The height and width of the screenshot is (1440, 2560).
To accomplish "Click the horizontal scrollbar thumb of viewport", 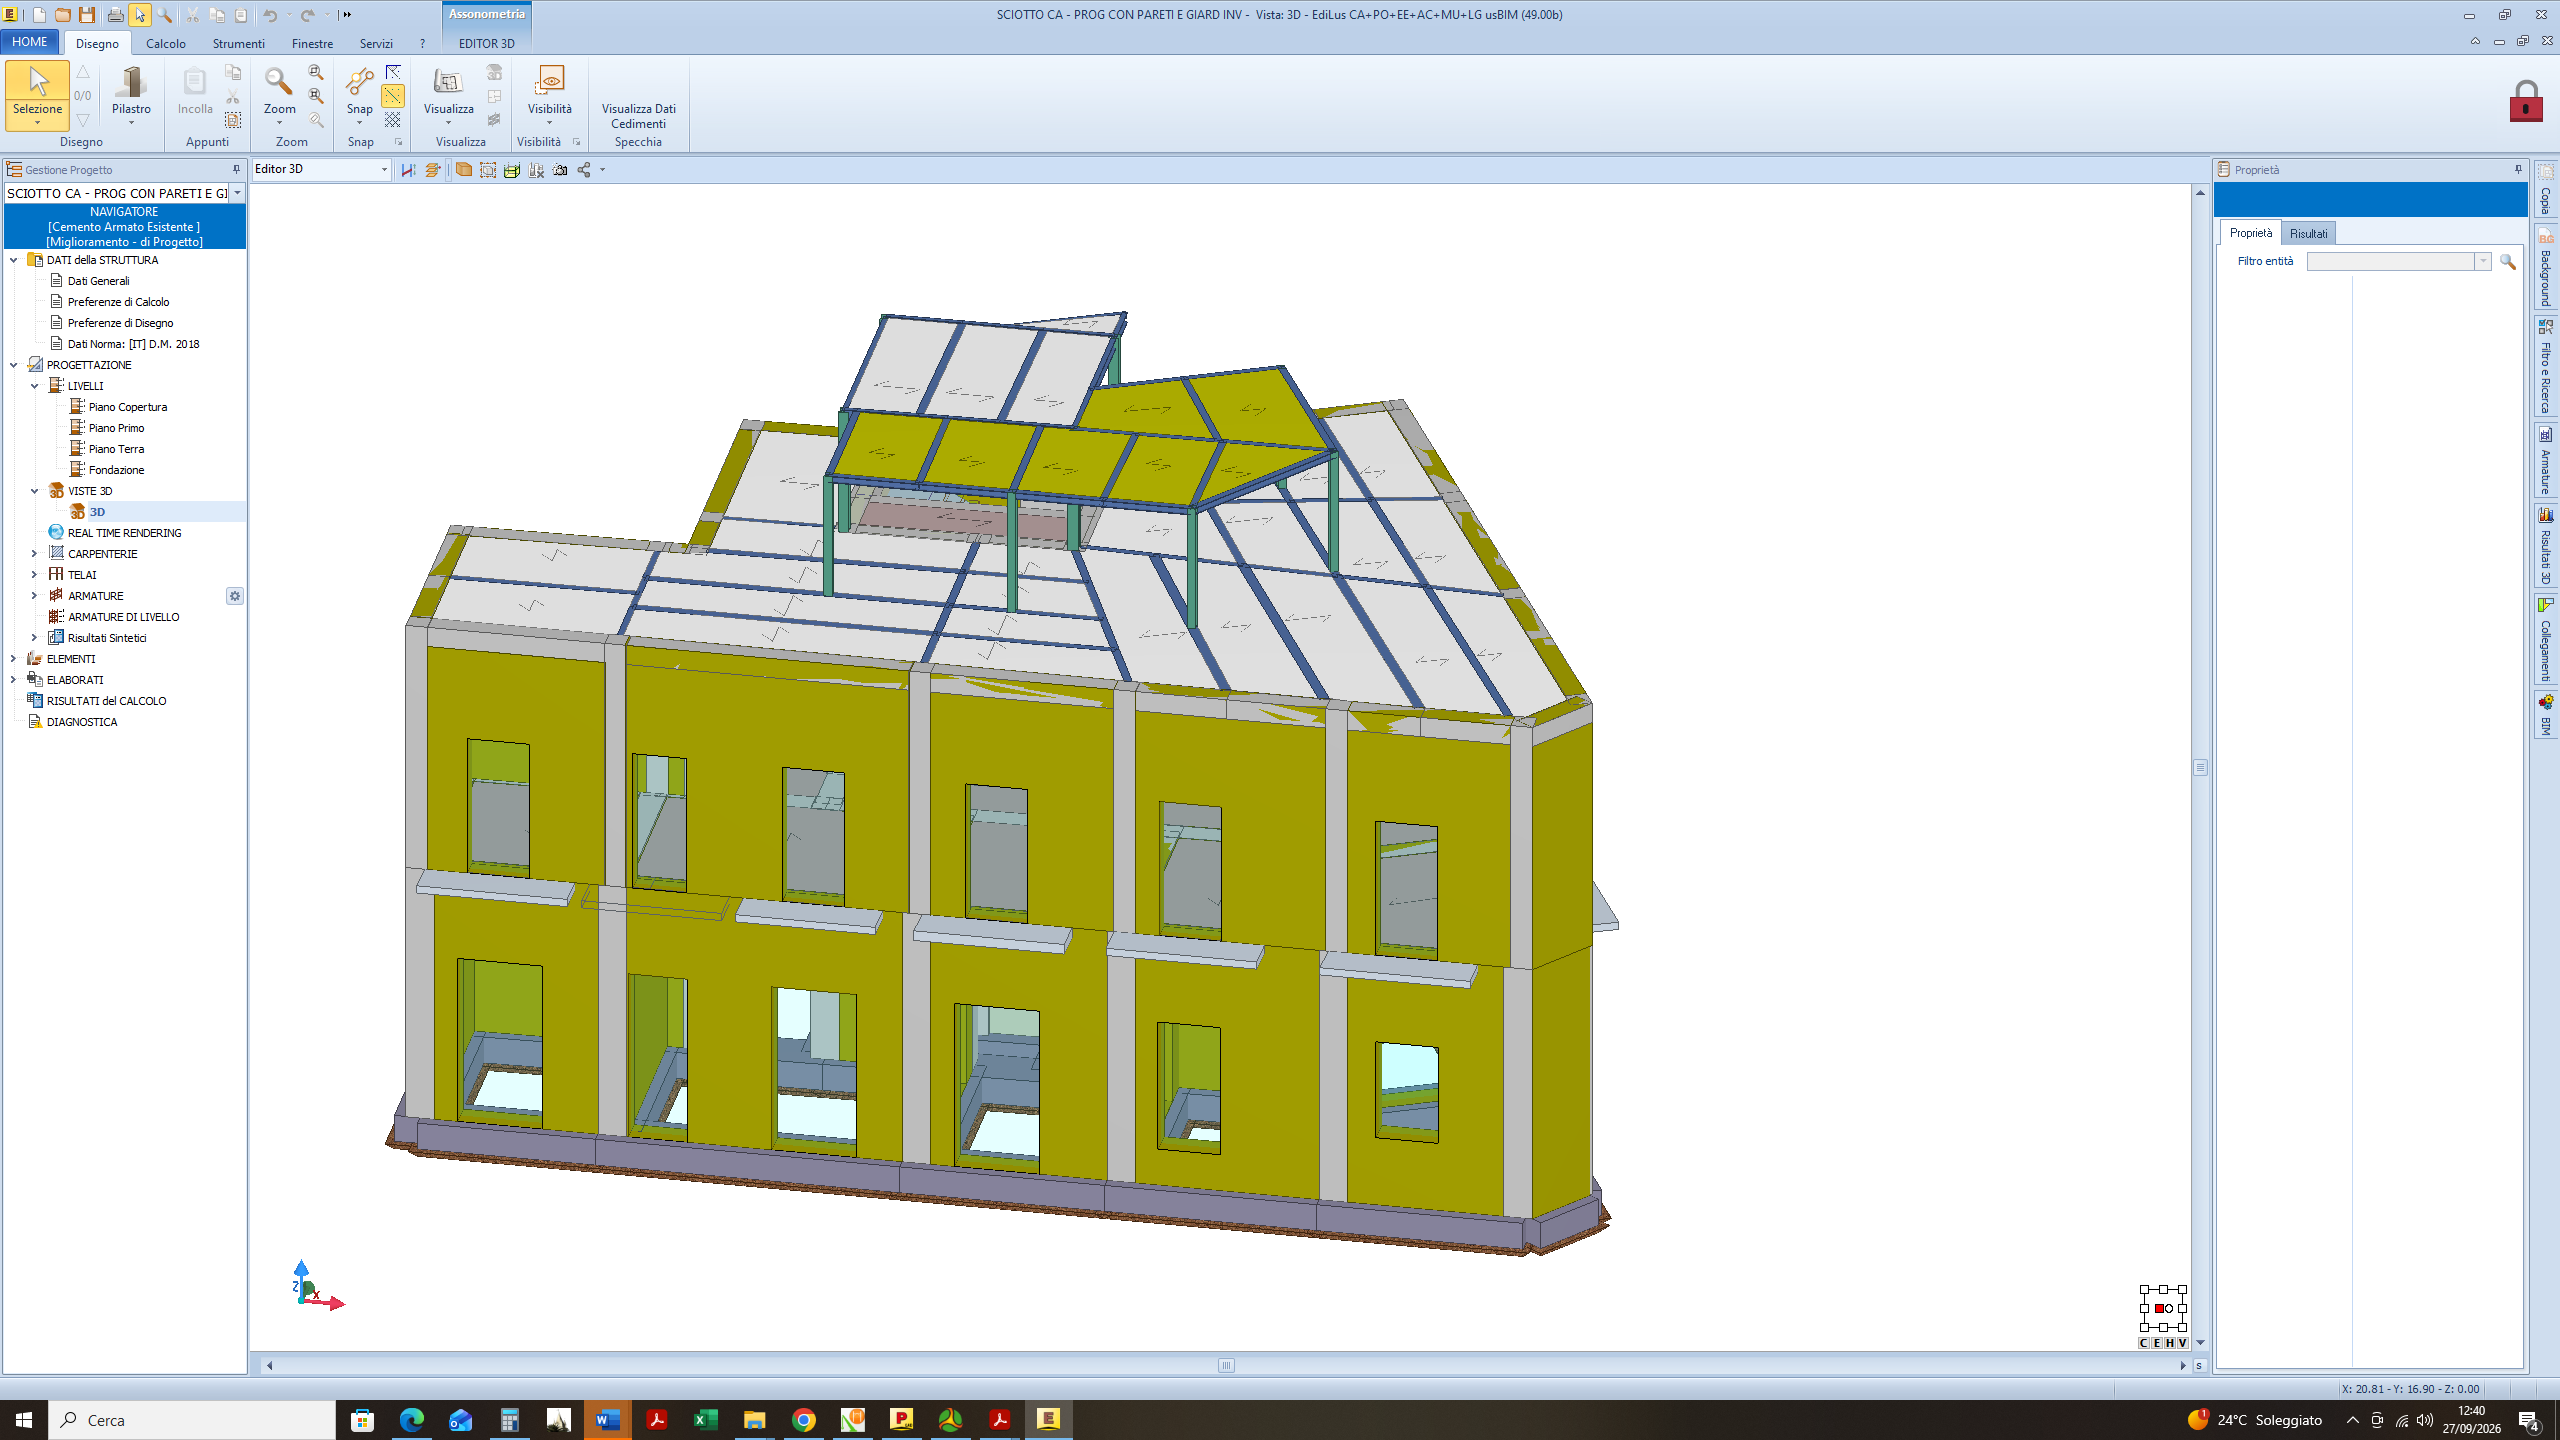I will point(1226,1365).
